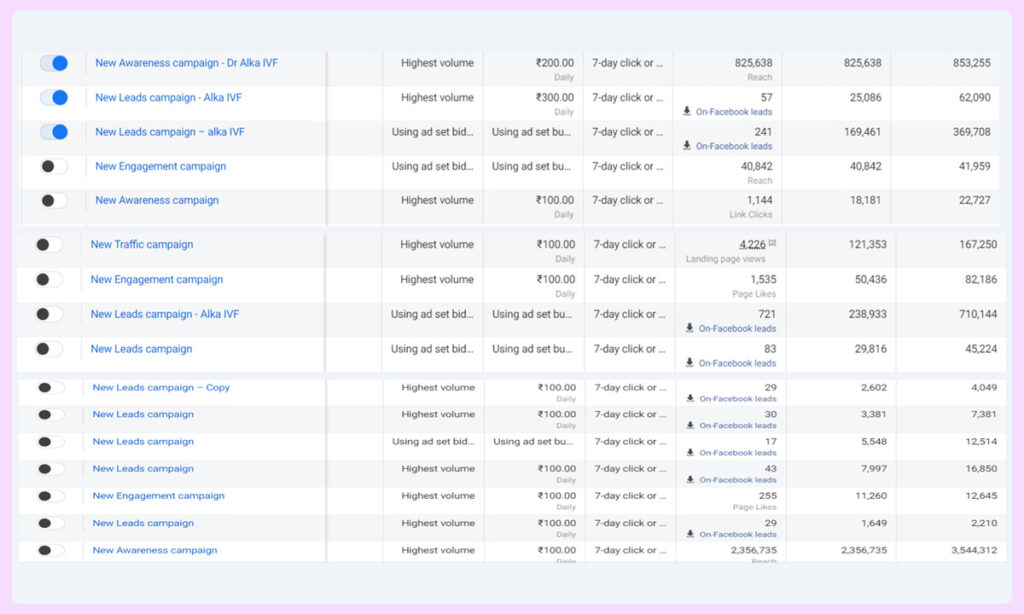Click the 3,544,312 impressions value
Image resolution: width=1024 pixels, height=614 pixels.
pyautogui.click(x=974, y=550)
